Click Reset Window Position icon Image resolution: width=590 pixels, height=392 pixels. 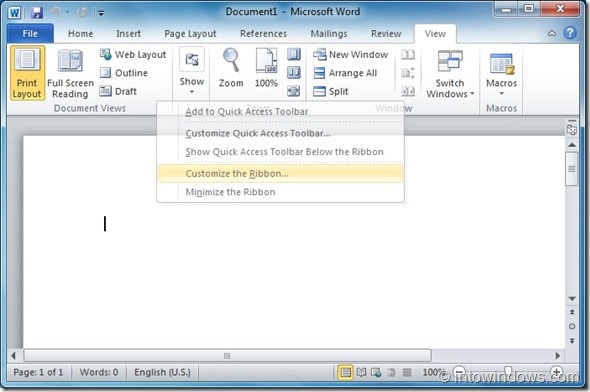point(408,91)
